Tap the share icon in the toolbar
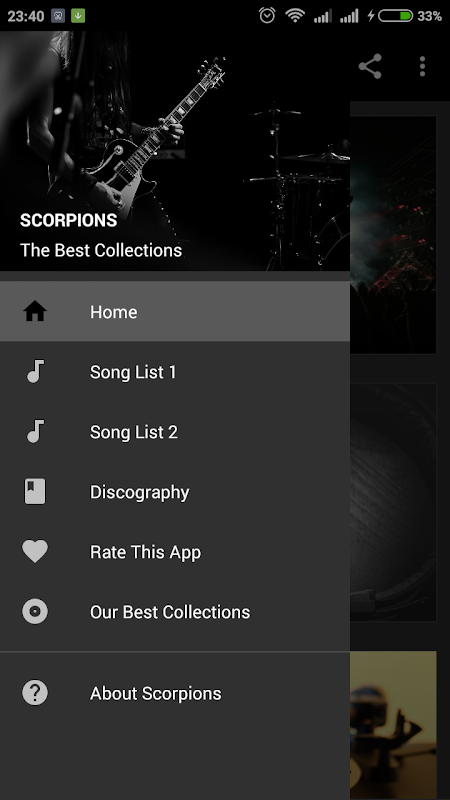The width and height of the screenshot is (450, 800). 370,66
